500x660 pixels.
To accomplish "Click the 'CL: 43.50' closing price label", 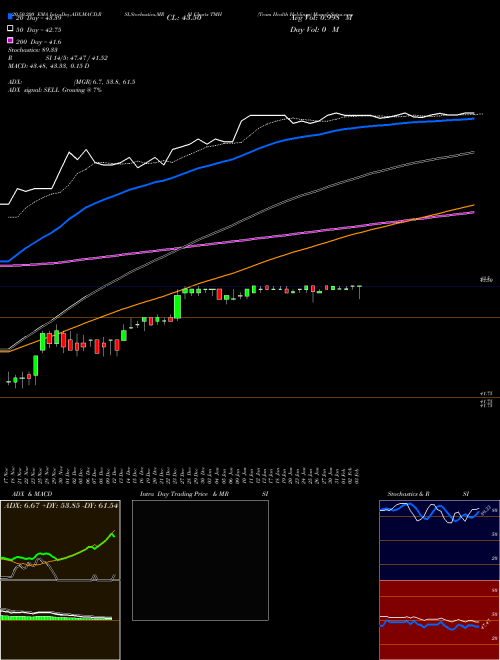I will pos(184,18).
